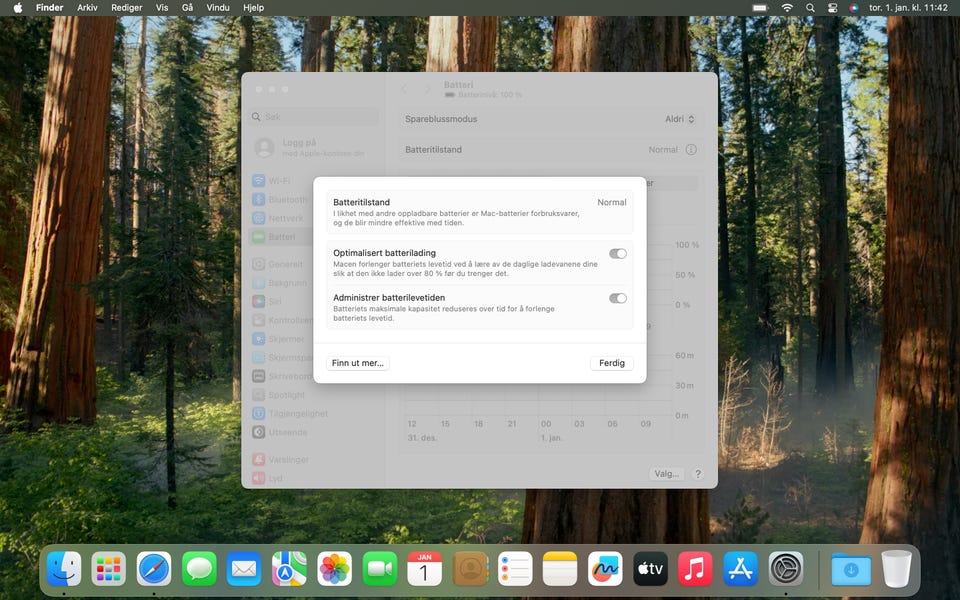Open App Store from Dock
This screenshot has width=960, height=600.
point(740,569)
